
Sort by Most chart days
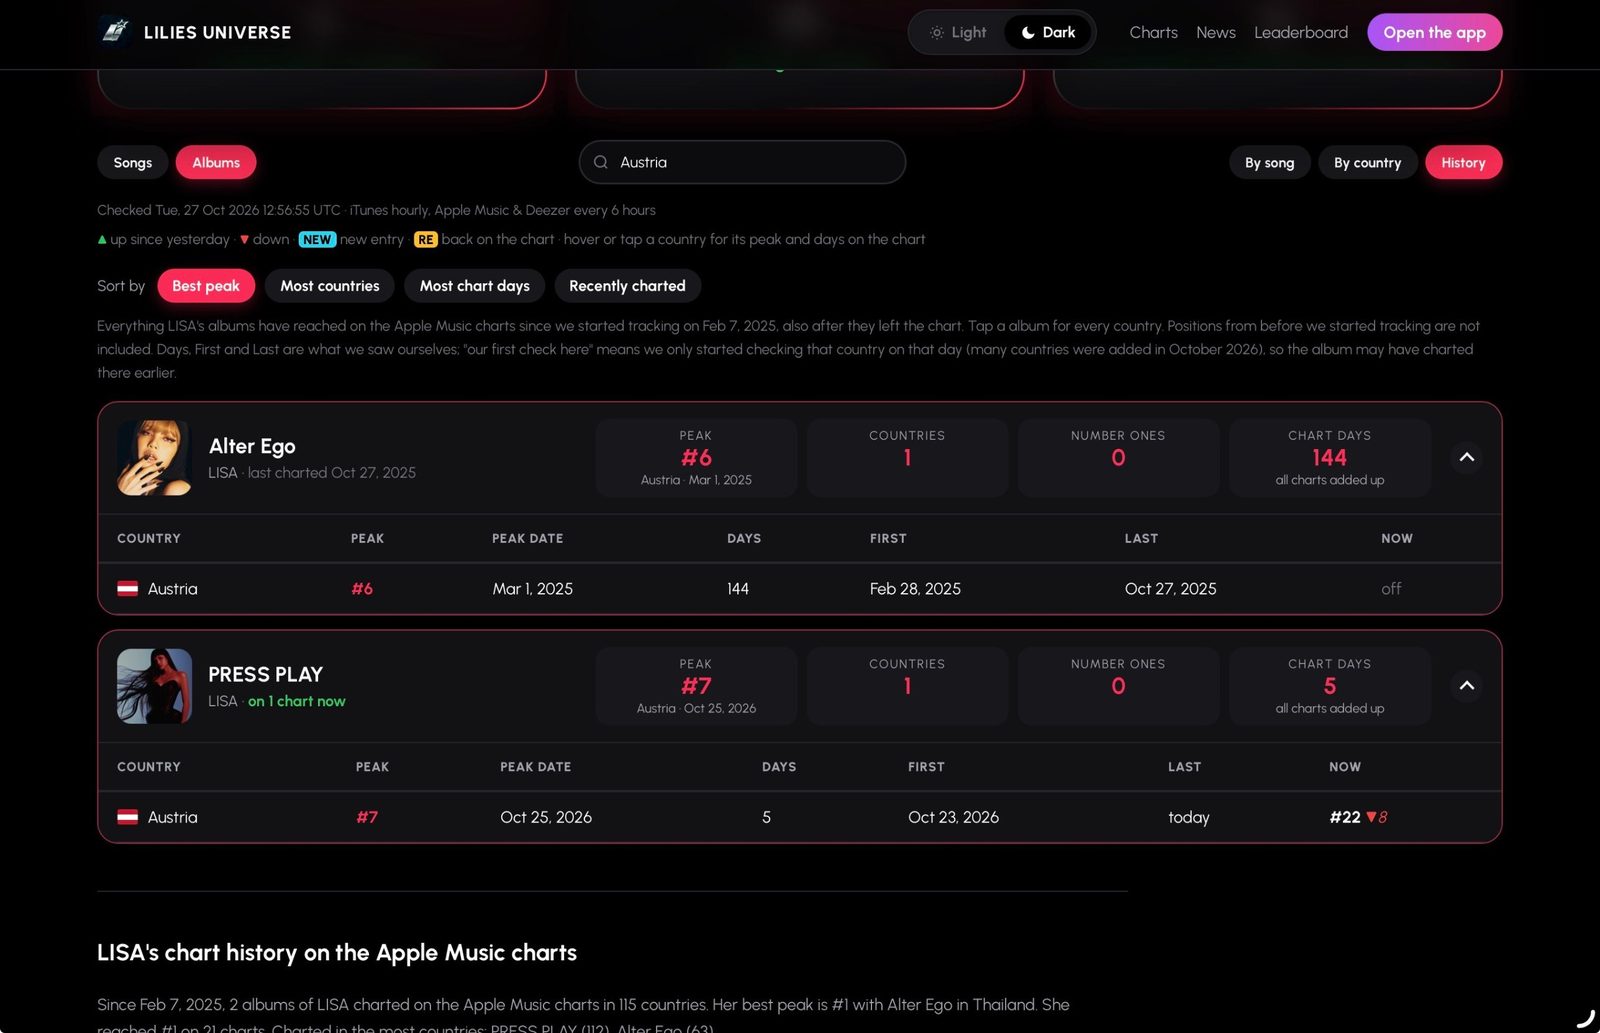tap(475, 286)
